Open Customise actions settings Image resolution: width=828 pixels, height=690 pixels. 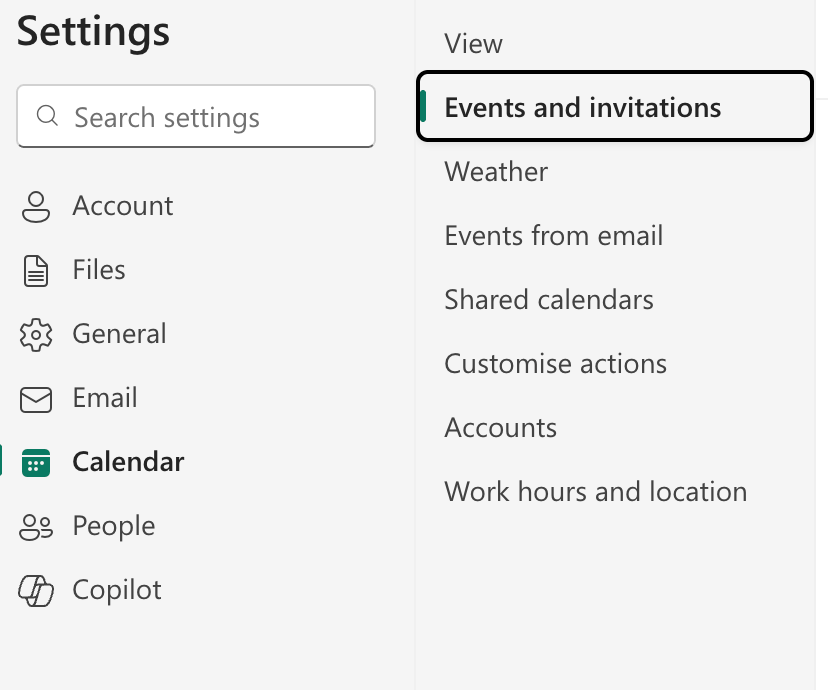coord(555,363)
